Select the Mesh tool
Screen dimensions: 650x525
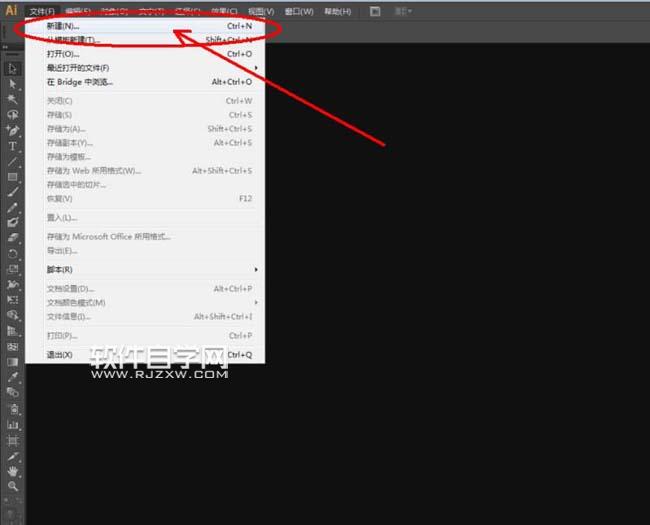pos(12,346)
